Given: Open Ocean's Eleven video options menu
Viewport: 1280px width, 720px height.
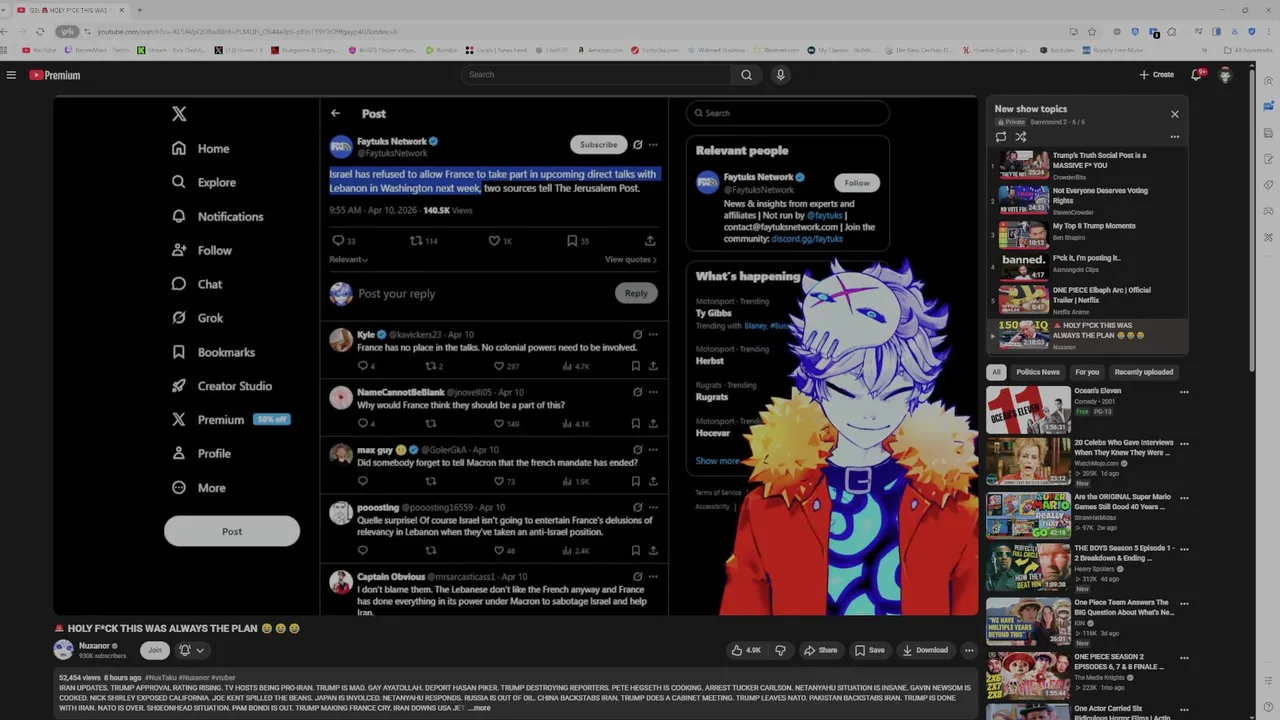Looking at the screenshot, I should click(x=1184, y=392).
